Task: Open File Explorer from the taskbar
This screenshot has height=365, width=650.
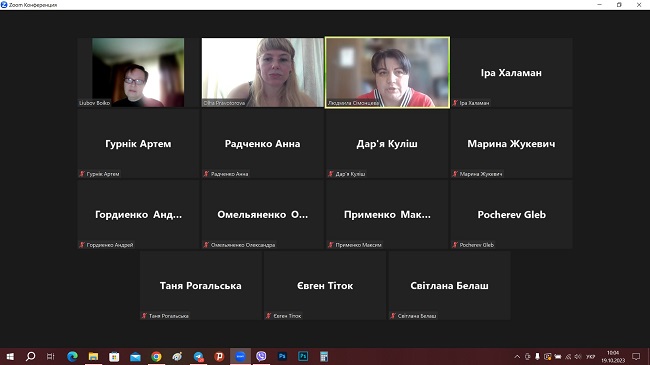Action: pyautogui.click(x=93, y=356)
